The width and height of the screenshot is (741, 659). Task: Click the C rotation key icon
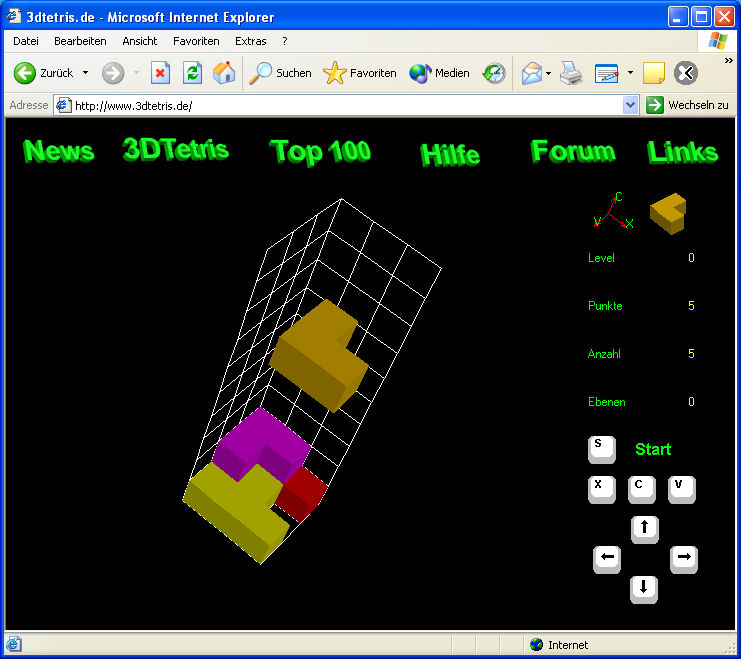[x=642, y=490]
